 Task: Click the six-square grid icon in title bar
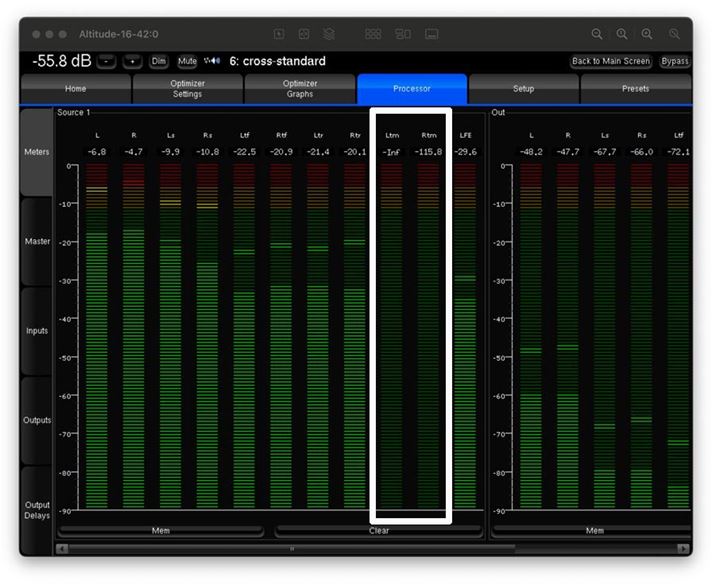(373, 34)
